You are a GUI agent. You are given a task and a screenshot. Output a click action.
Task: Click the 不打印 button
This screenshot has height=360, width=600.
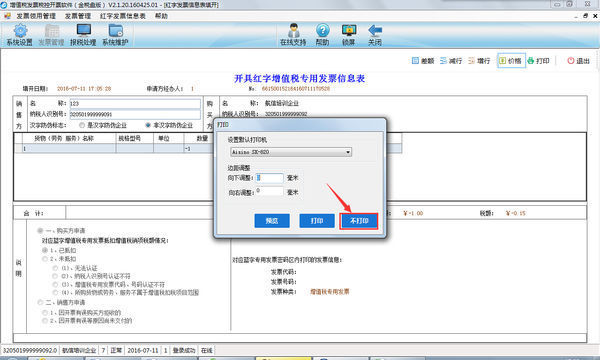(359, 221)
